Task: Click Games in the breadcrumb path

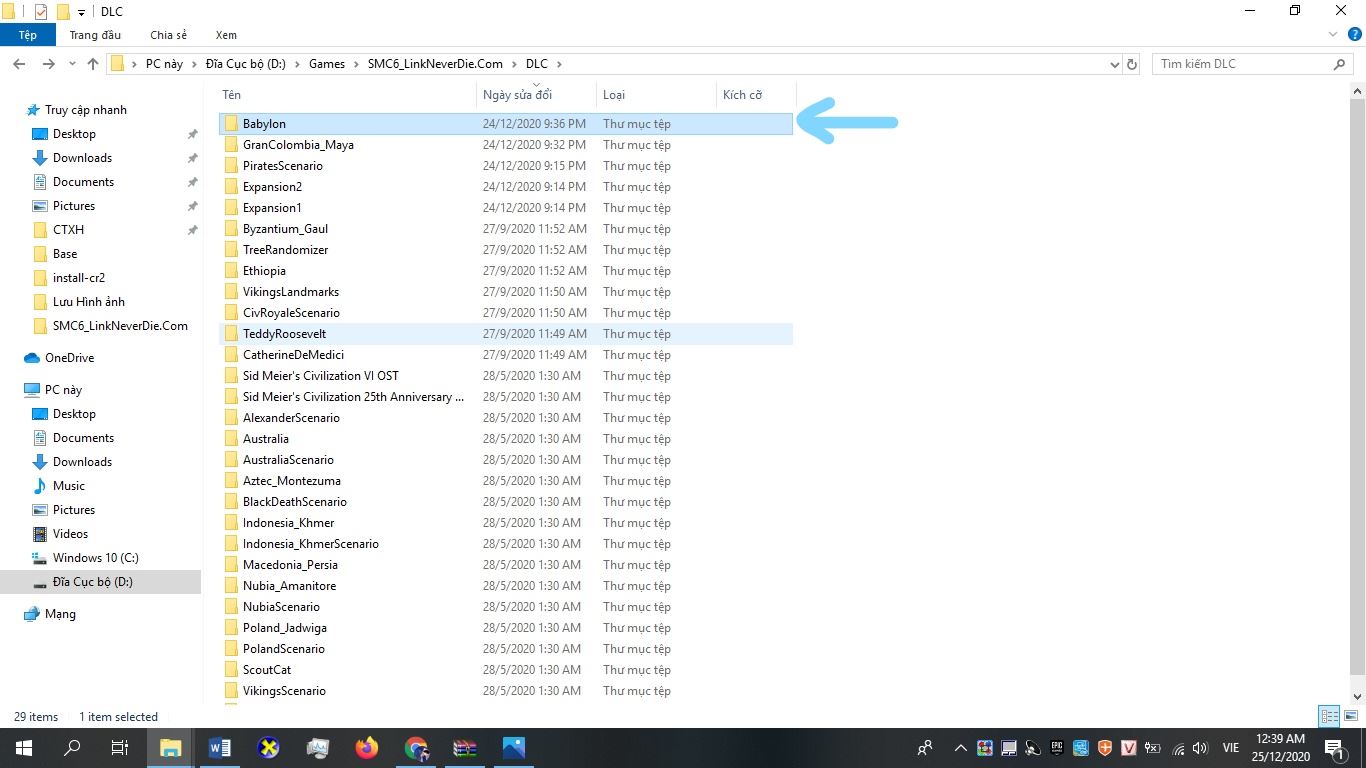Action: [326, 64]
